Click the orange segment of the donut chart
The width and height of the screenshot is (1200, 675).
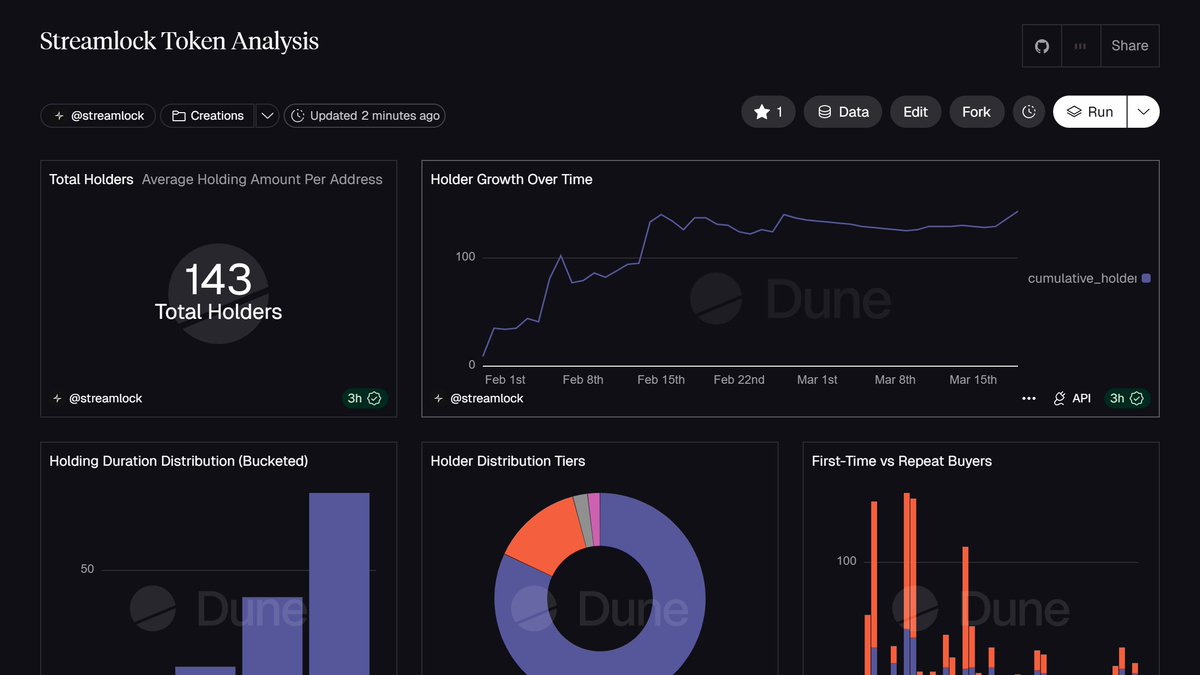tap(542, 534)
